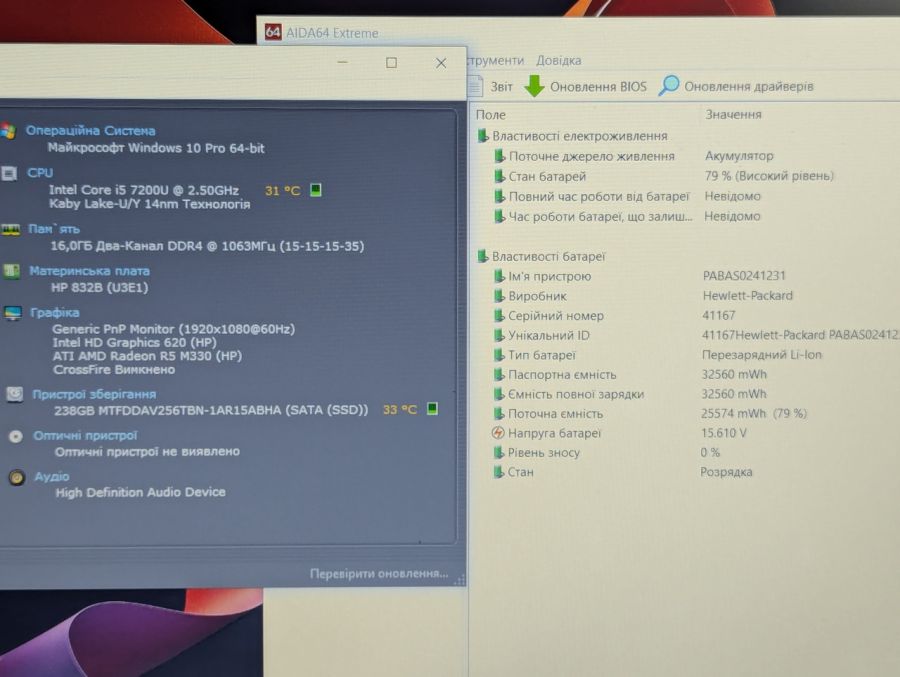Click the Властивості батареї group icon

tap(483, 256)
